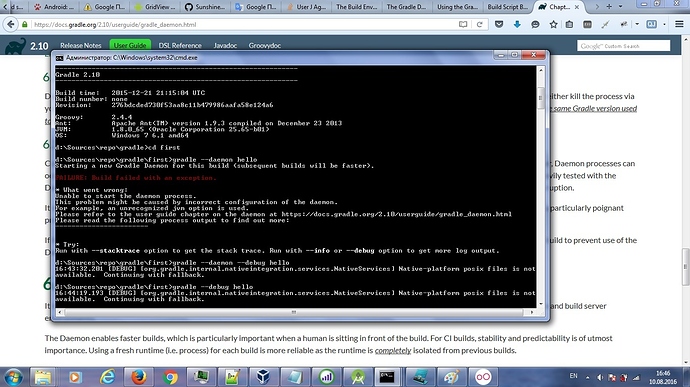The image size is (690, 387).
Task: Switch to the Build Script B... tab
Action: (507, 7)
